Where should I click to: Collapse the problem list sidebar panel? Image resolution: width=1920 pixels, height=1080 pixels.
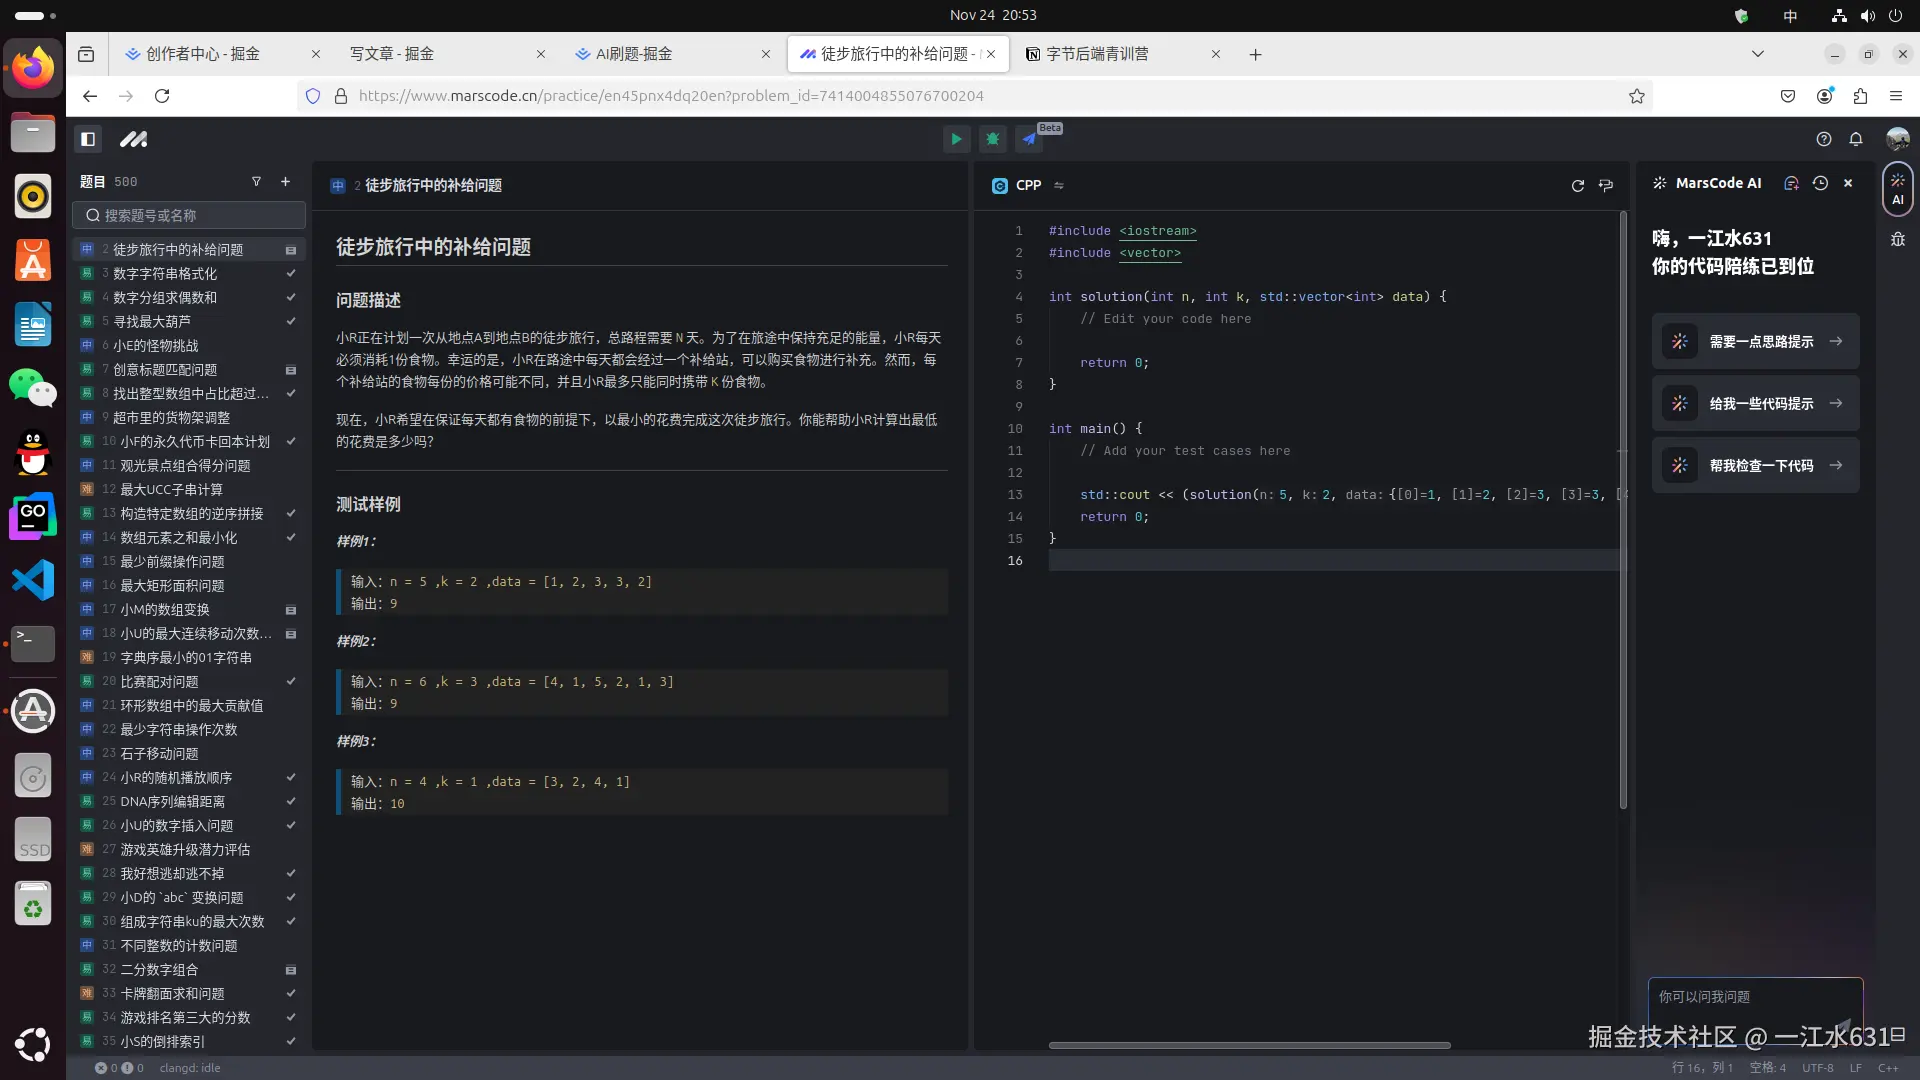88,139
